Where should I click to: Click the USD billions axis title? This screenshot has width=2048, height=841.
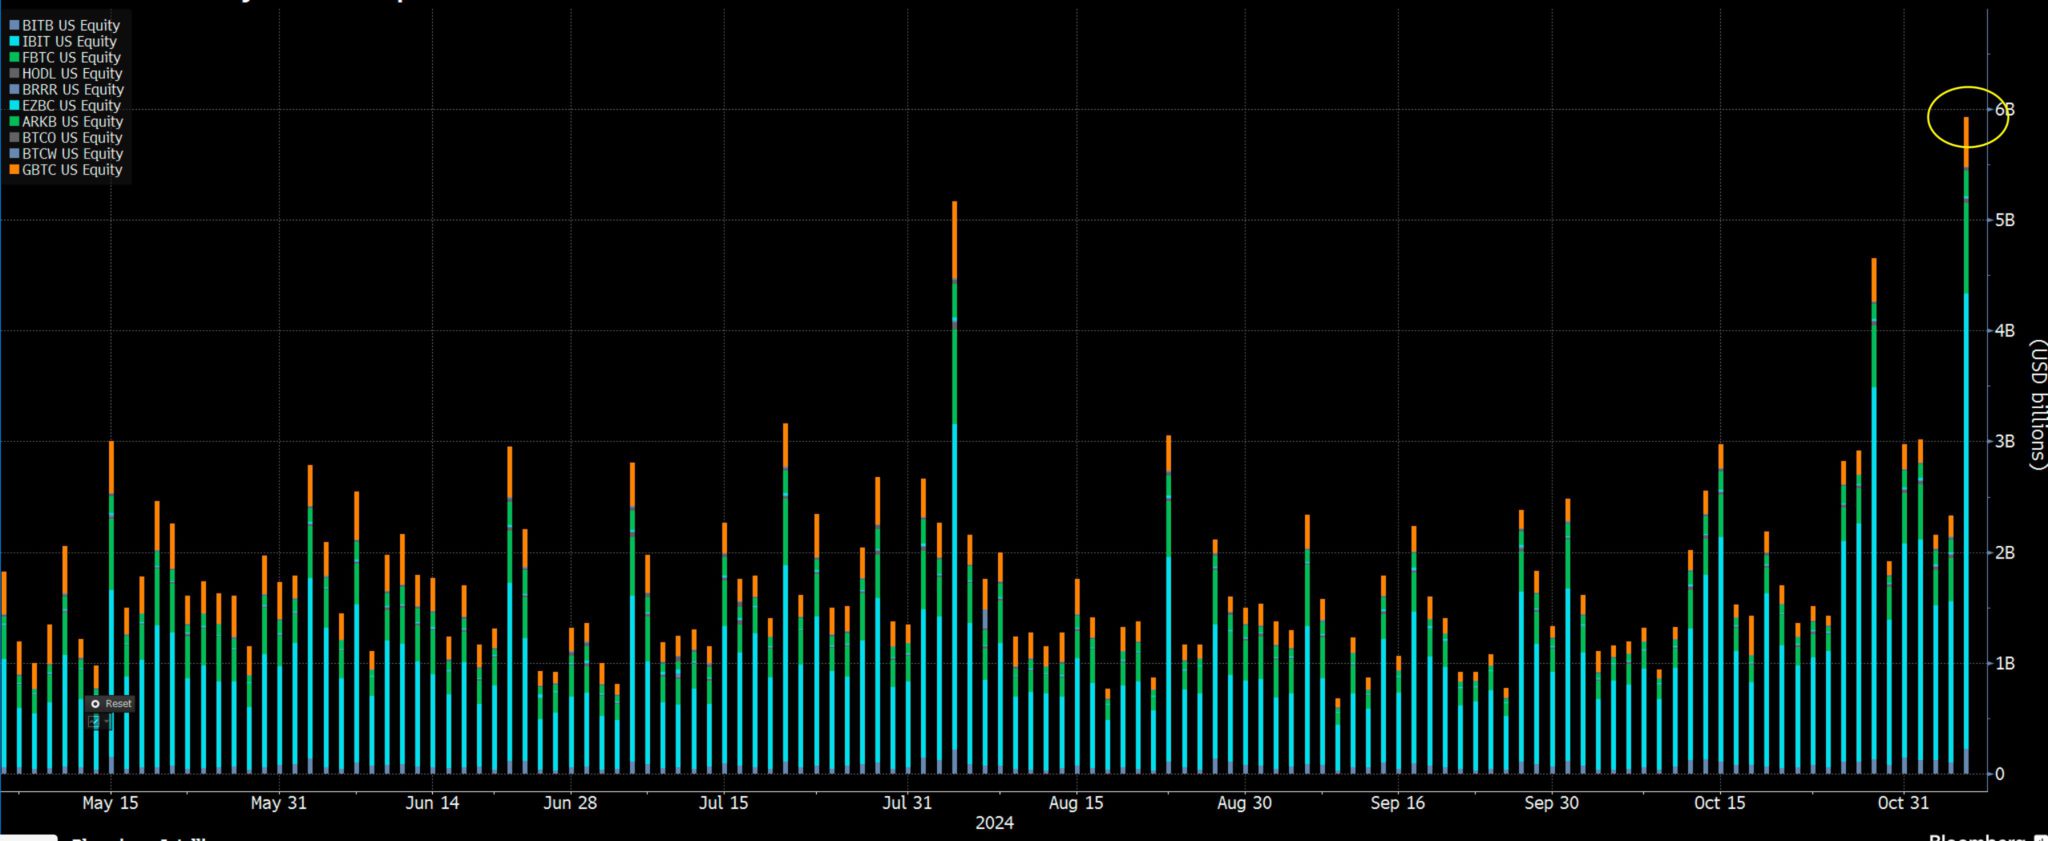pyautogui.click(x=2037, y=404)
